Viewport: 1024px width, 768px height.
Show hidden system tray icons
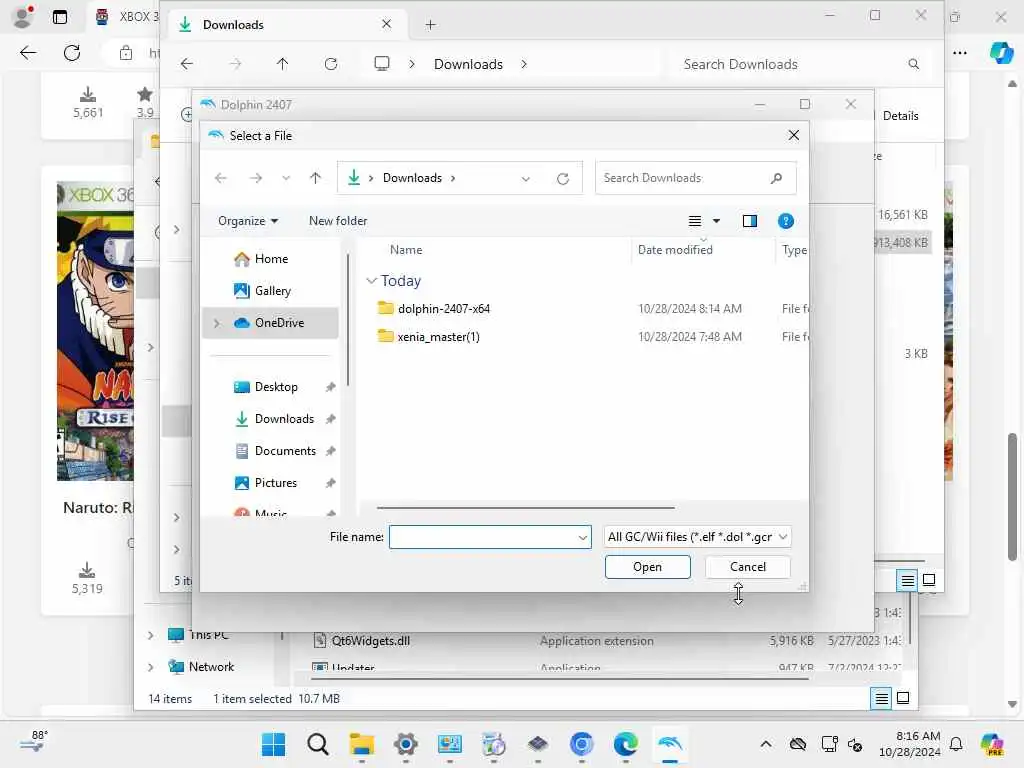pos(765,744)
